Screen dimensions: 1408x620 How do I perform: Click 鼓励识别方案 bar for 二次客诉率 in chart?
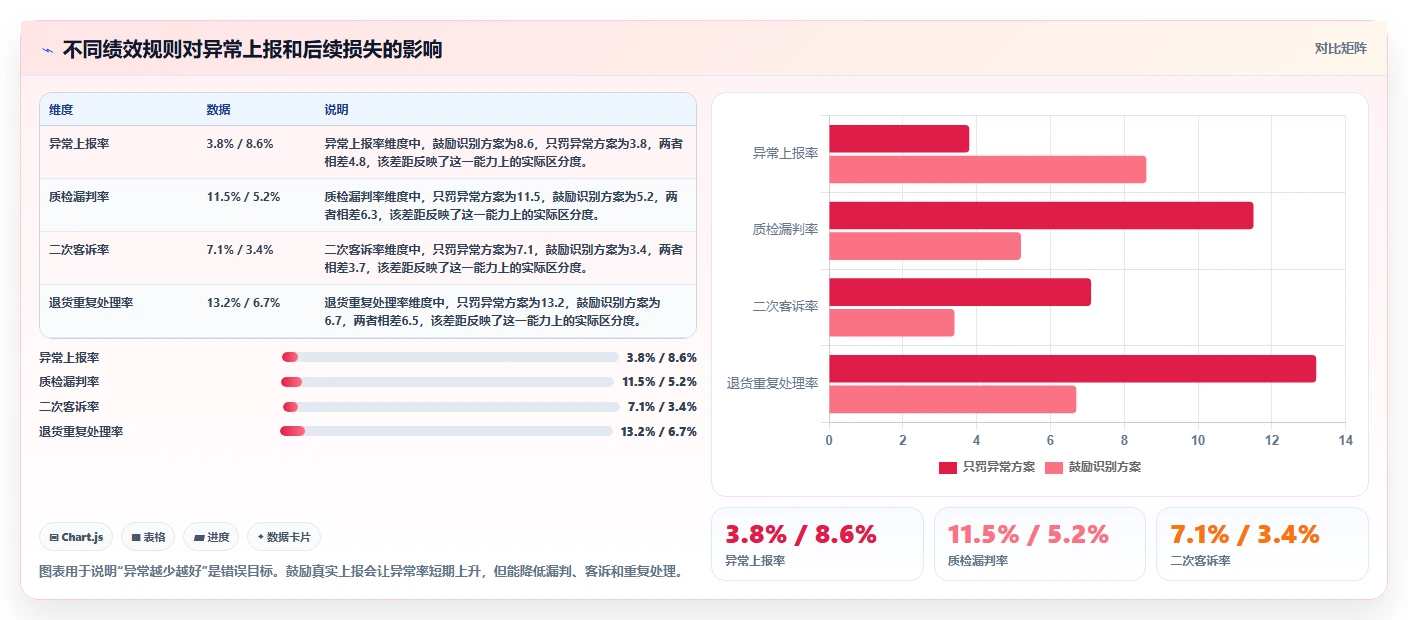(x=891, y=323)
